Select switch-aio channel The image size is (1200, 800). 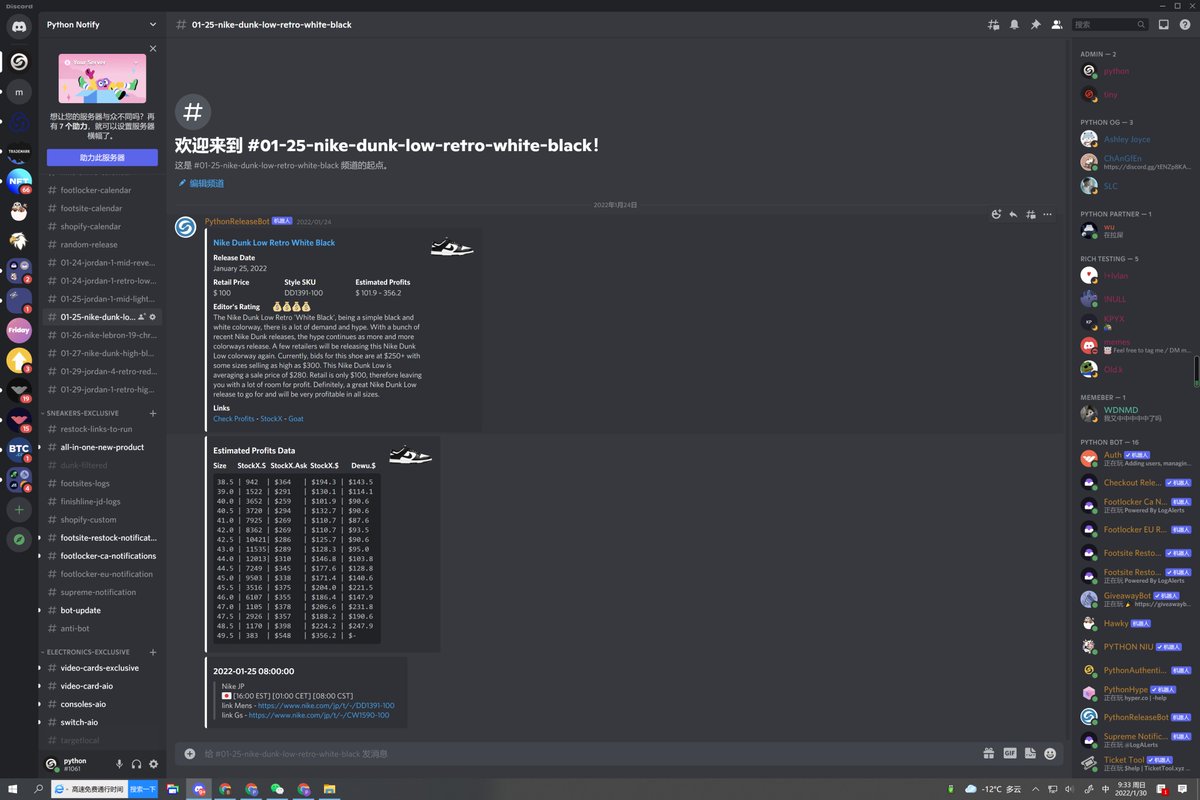pyautogui.click(x=102, y=722)
